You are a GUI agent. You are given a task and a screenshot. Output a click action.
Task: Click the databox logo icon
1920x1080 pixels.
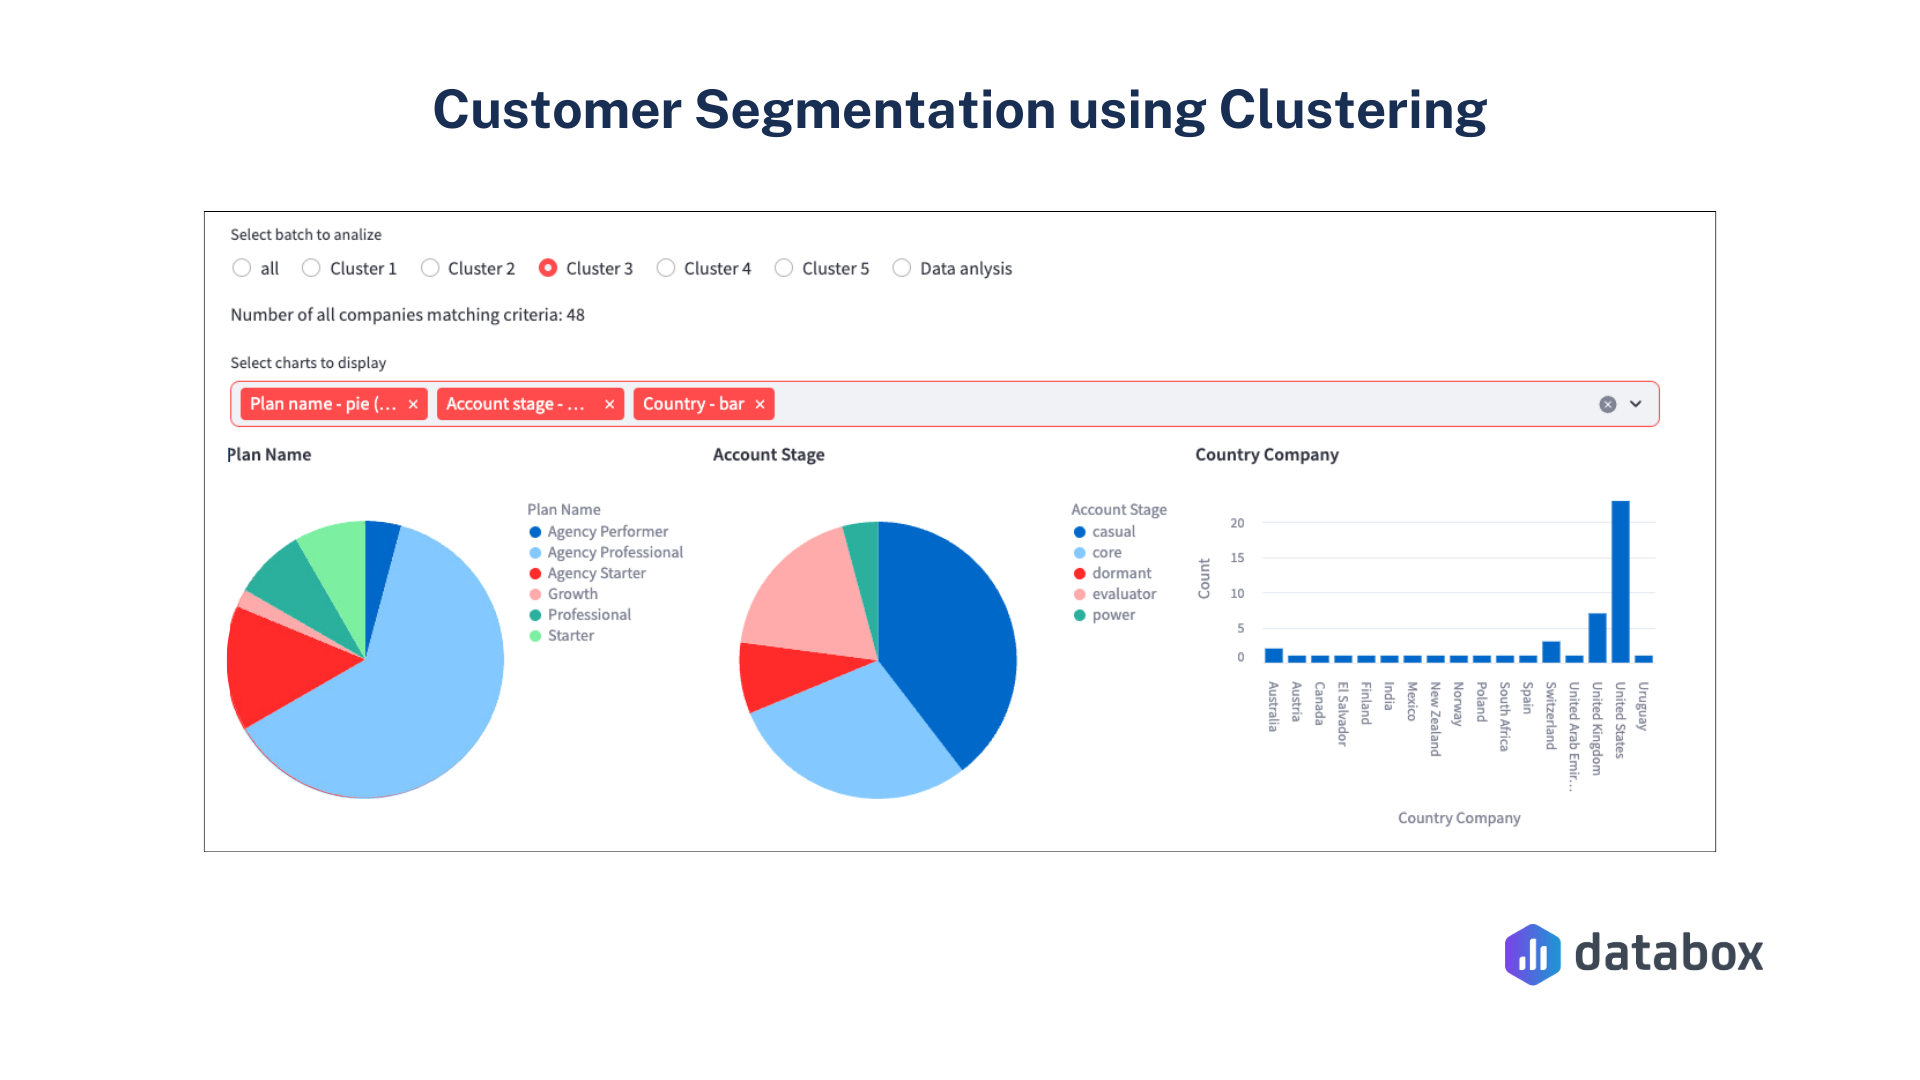tap(1532, 955)
